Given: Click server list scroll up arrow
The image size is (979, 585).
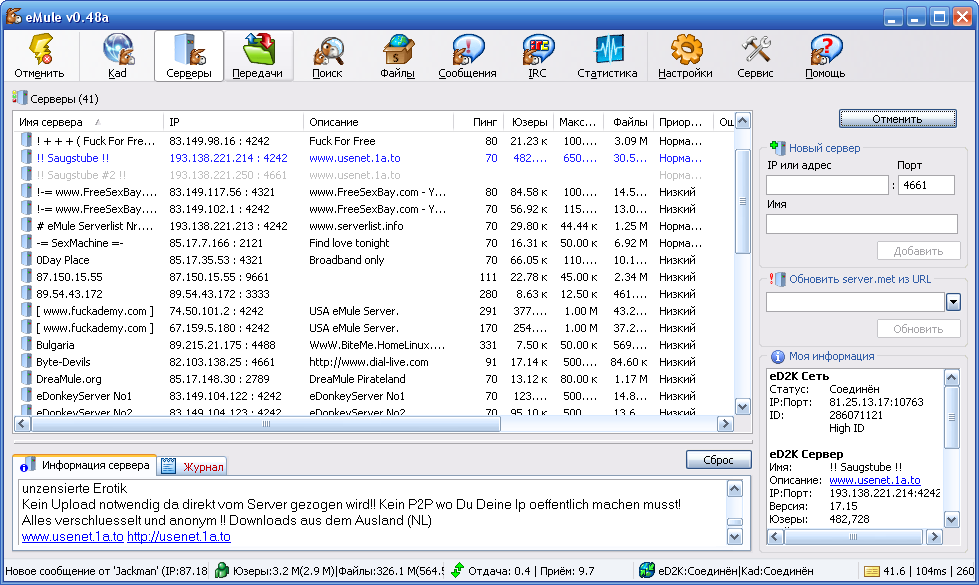Looking at the screenshot, I should point(742,121).
